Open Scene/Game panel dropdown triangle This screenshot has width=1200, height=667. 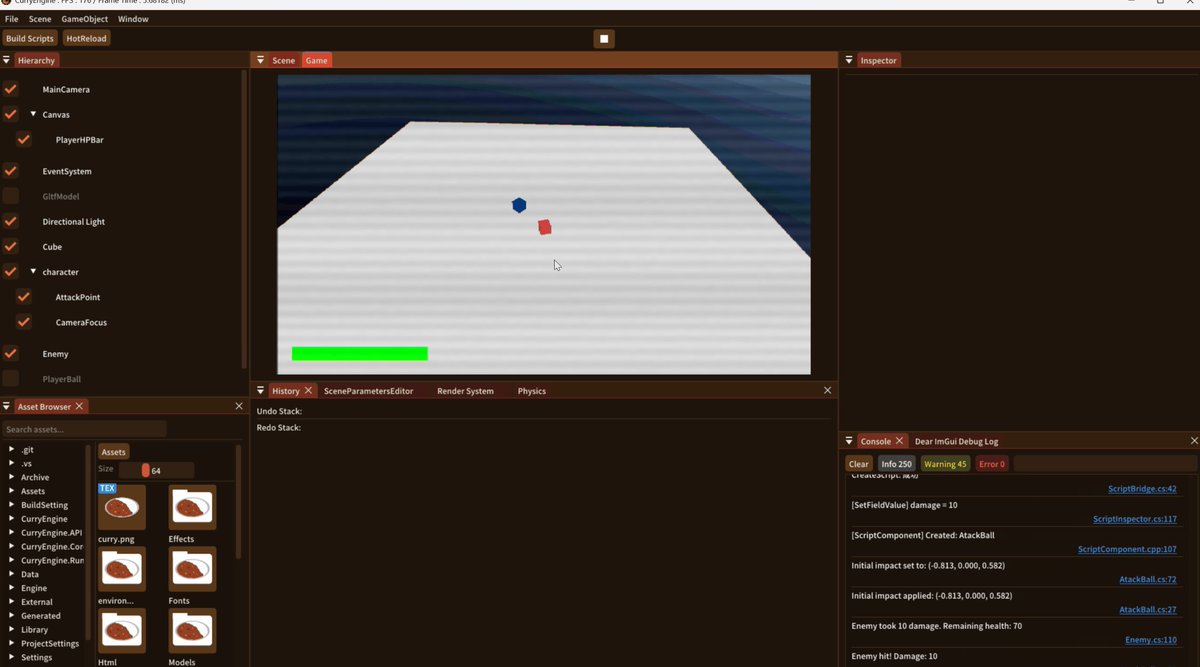[x=260, y=60]
